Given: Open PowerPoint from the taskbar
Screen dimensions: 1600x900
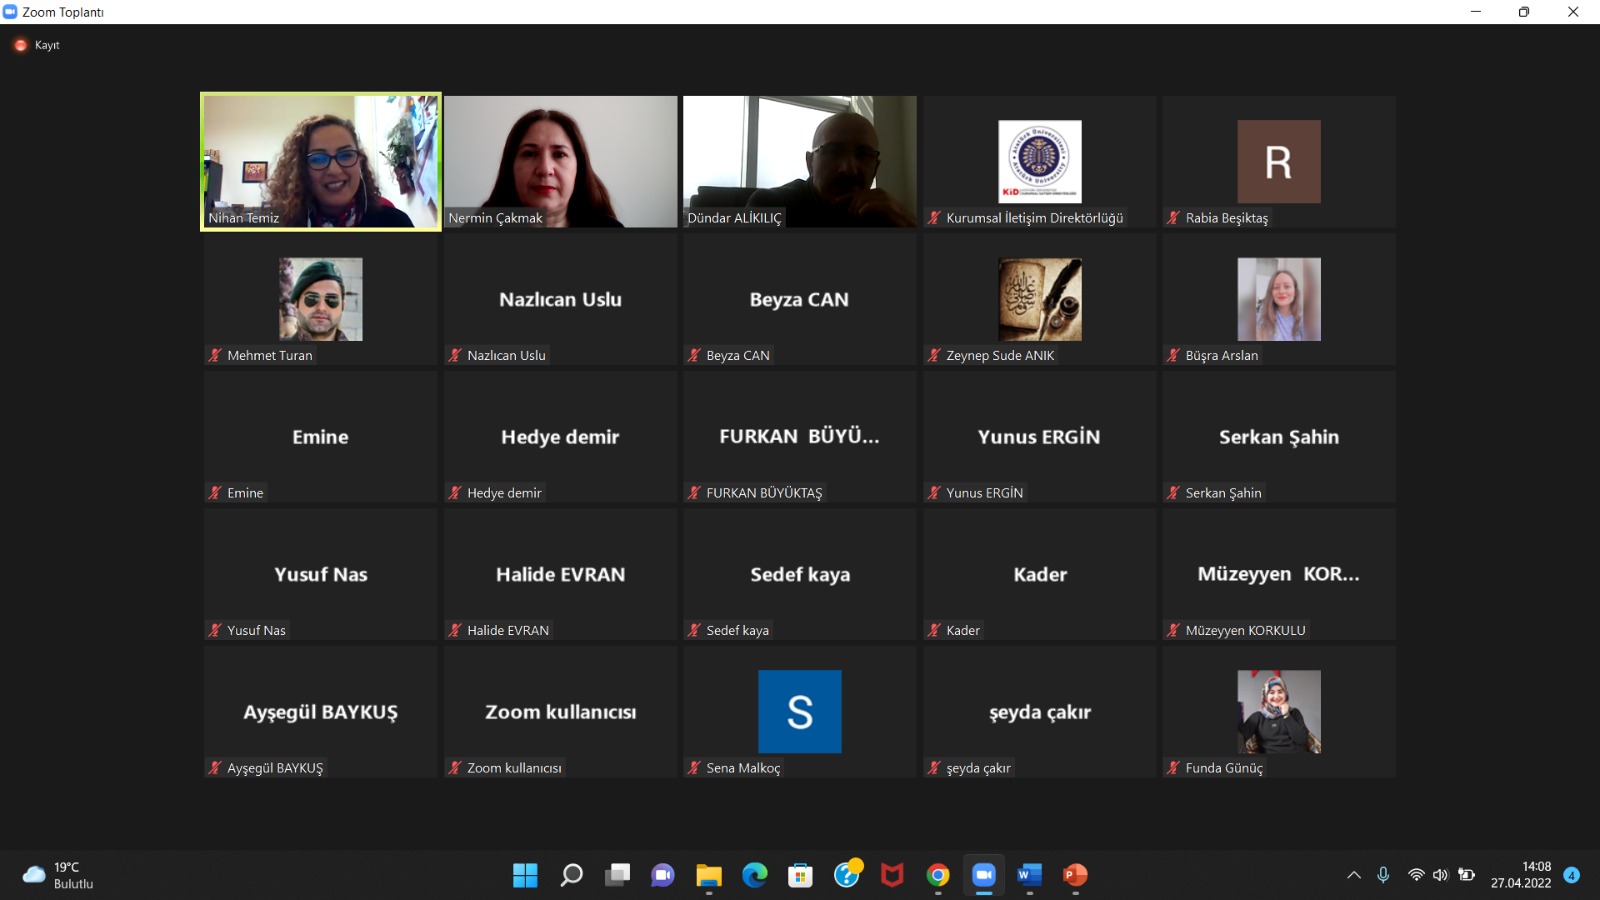Looking at the screenshot, I should (1075, 875).
